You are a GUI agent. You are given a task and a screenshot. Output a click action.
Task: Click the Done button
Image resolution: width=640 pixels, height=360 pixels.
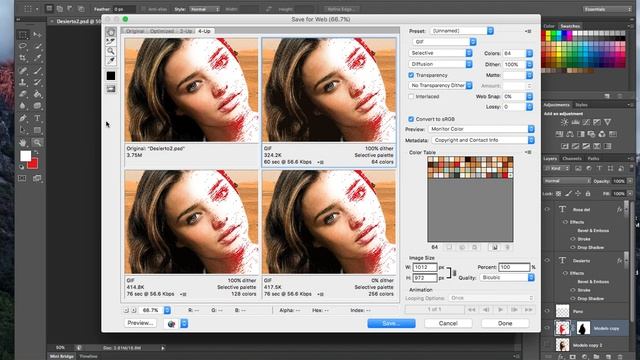coord(505,323)
